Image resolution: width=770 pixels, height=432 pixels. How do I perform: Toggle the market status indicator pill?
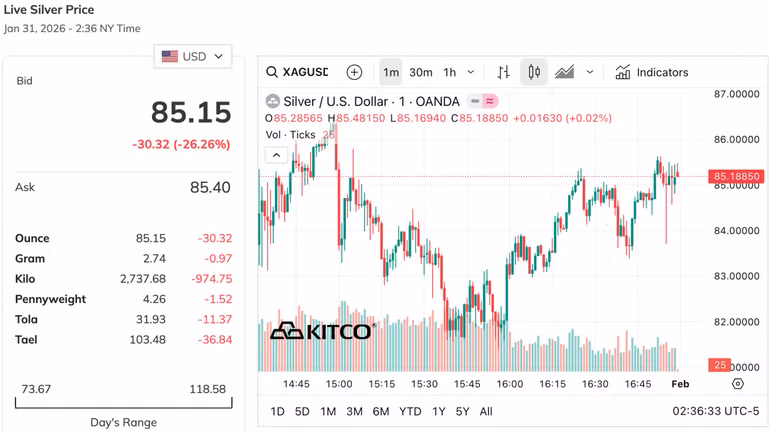pyautogui.click(x=485, y=101)
